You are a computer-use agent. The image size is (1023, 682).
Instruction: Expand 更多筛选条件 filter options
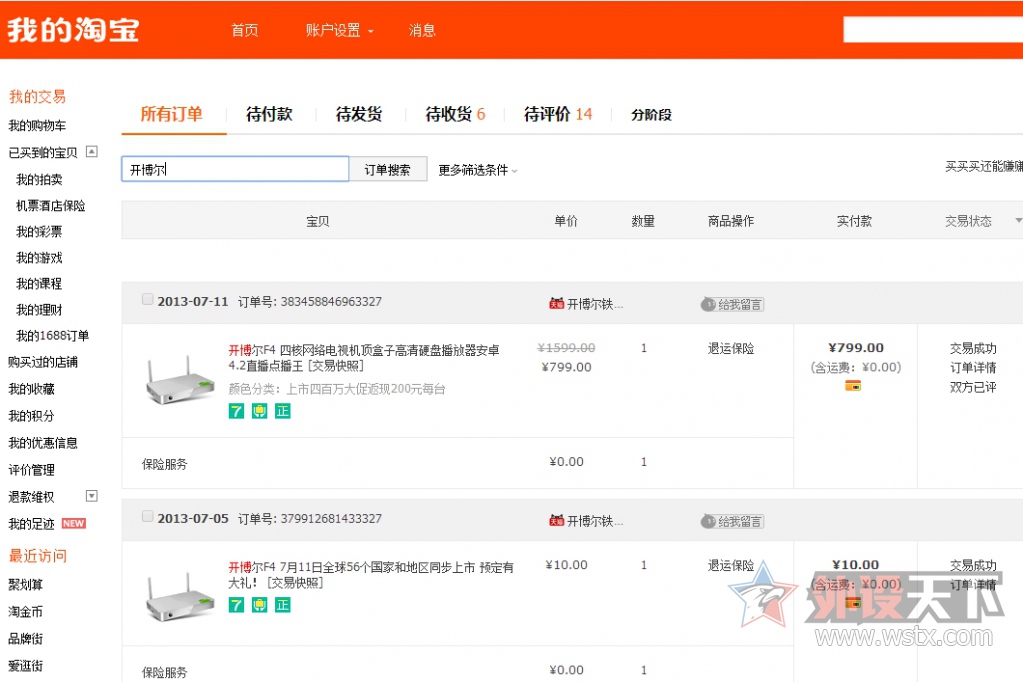(478, 170)
